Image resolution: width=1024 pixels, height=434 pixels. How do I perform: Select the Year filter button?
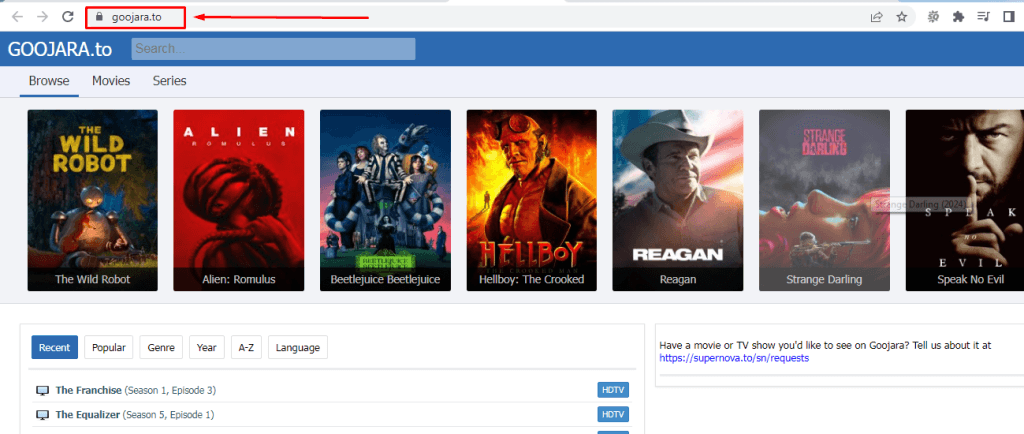point(206,347)
